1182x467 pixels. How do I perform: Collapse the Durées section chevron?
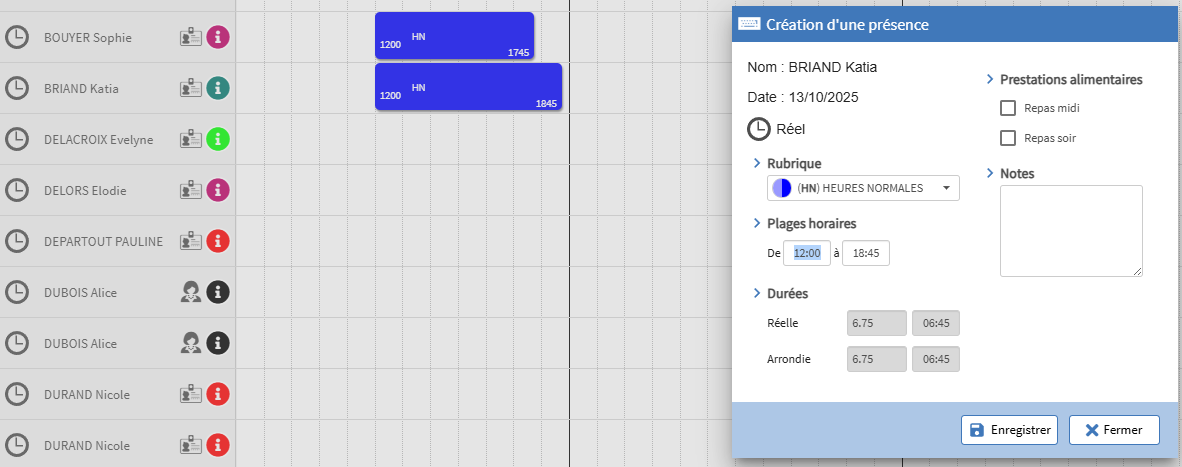pyautogui.click(x=757, y=293)
